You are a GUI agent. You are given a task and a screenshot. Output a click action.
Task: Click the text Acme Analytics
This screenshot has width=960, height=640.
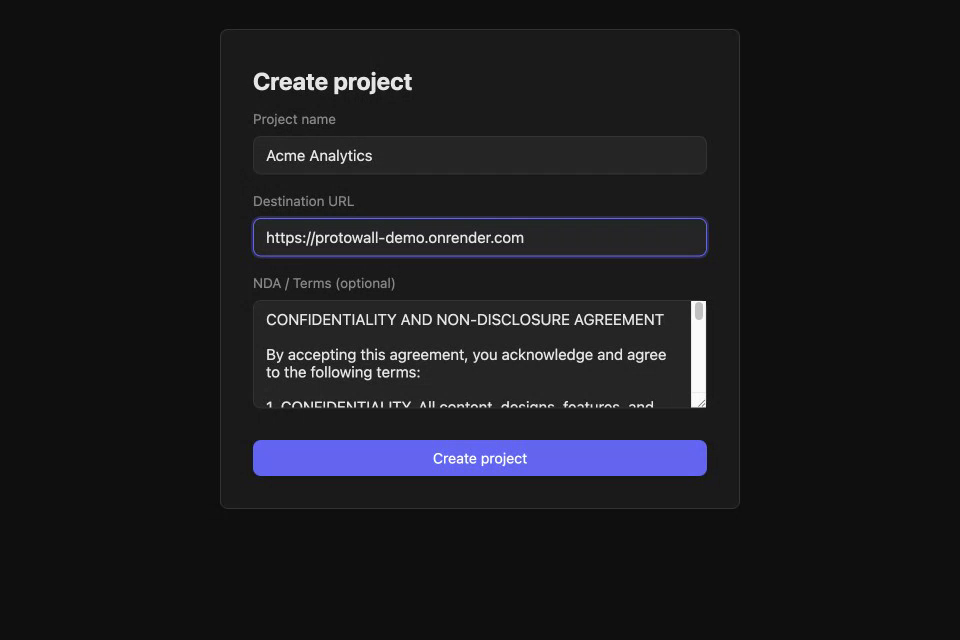click(318, 155)
